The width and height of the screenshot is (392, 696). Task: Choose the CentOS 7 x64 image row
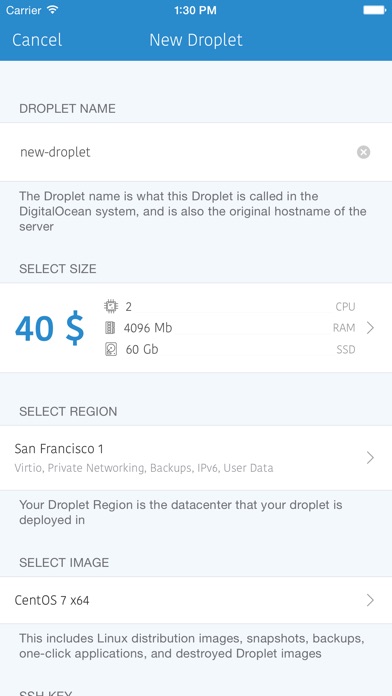[196, 600]
